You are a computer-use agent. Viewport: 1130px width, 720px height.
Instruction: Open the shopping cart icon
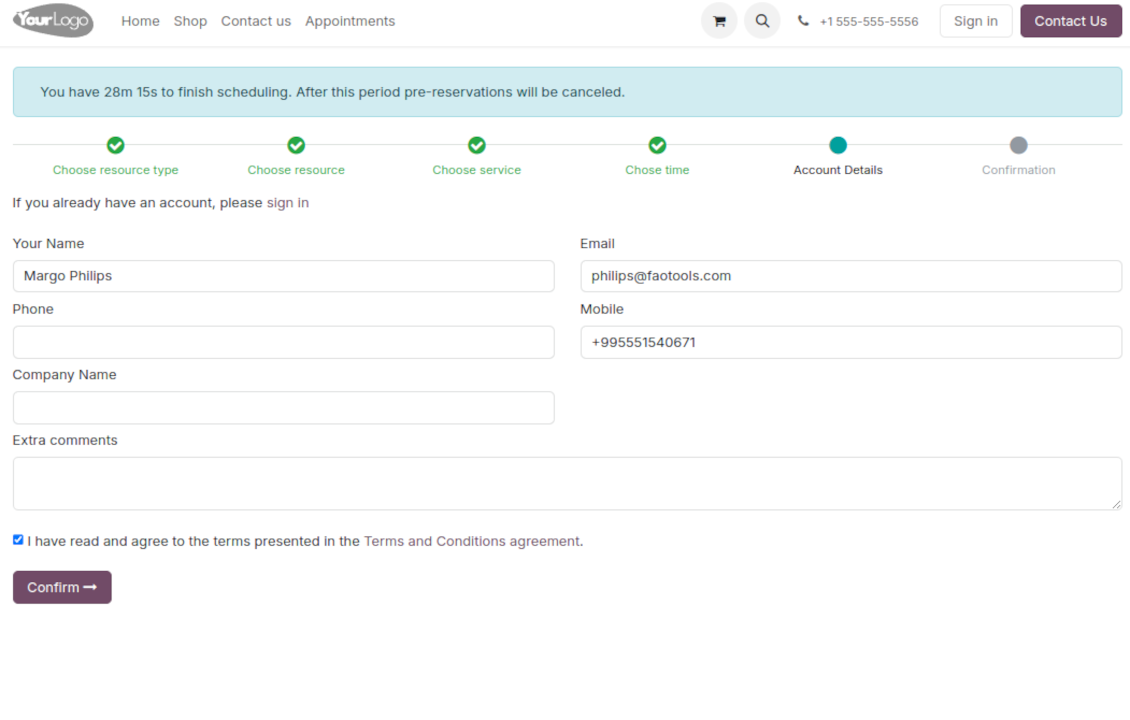[718, 21]
